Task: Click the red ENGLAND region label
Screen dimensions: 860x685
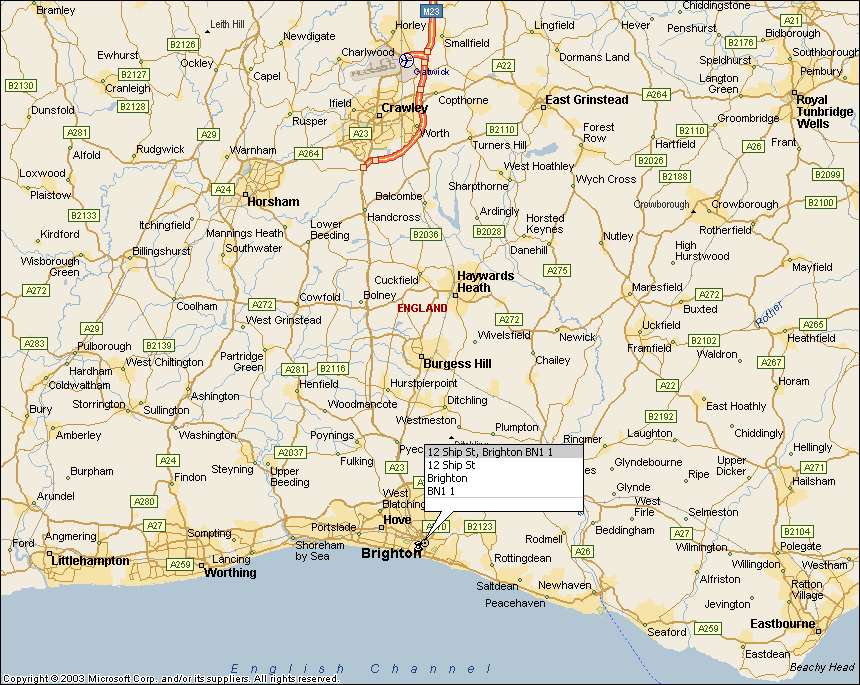Action: coord(422,308)
